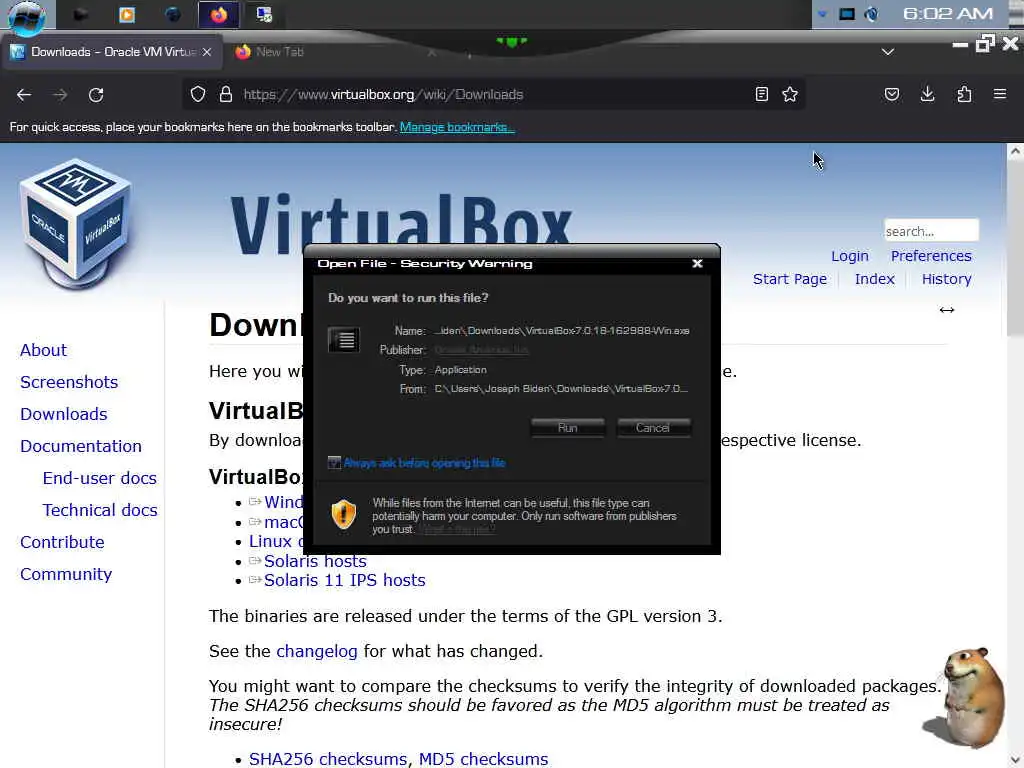This screenshot has height=768, width=1024.
Task: Open the tracking protection shield icon
Action: pos(198,95)
